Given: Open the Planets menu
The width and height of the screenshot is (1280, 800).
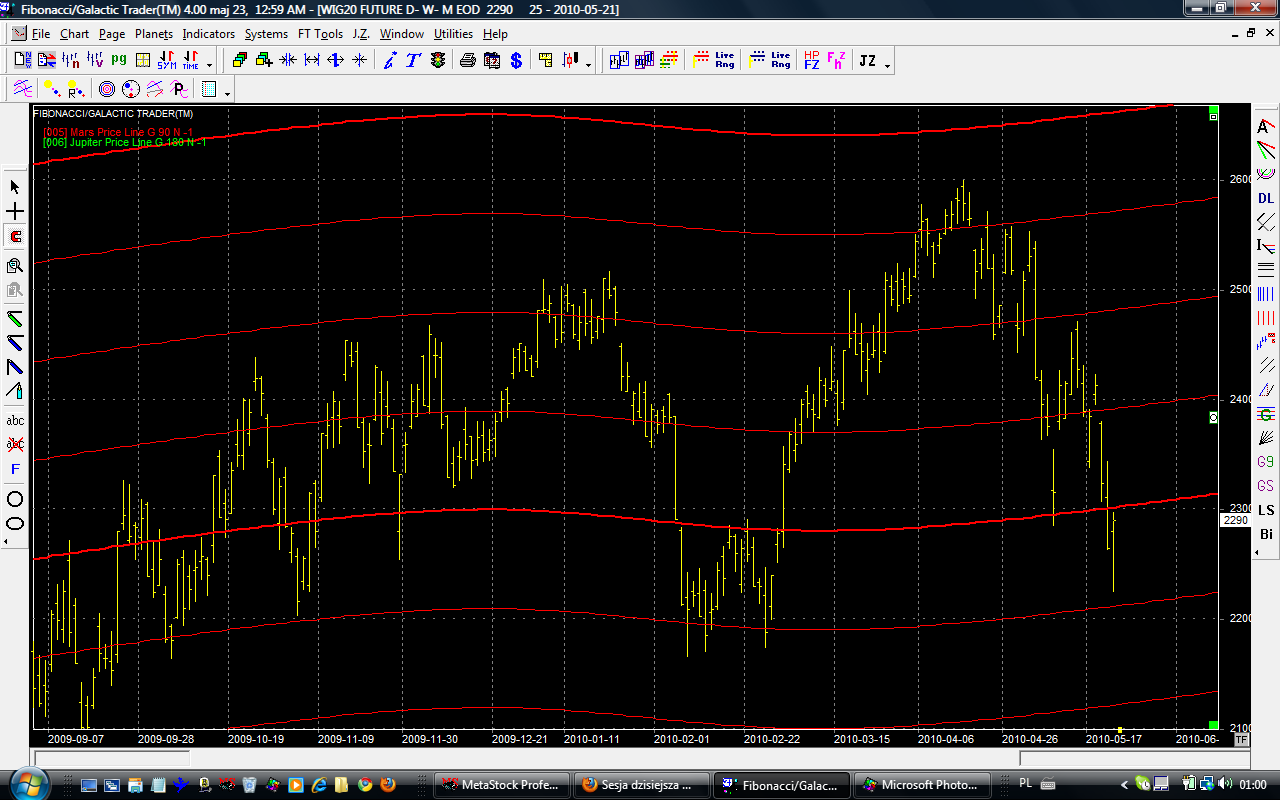Looking at the screenshot, I should [154, 34].
